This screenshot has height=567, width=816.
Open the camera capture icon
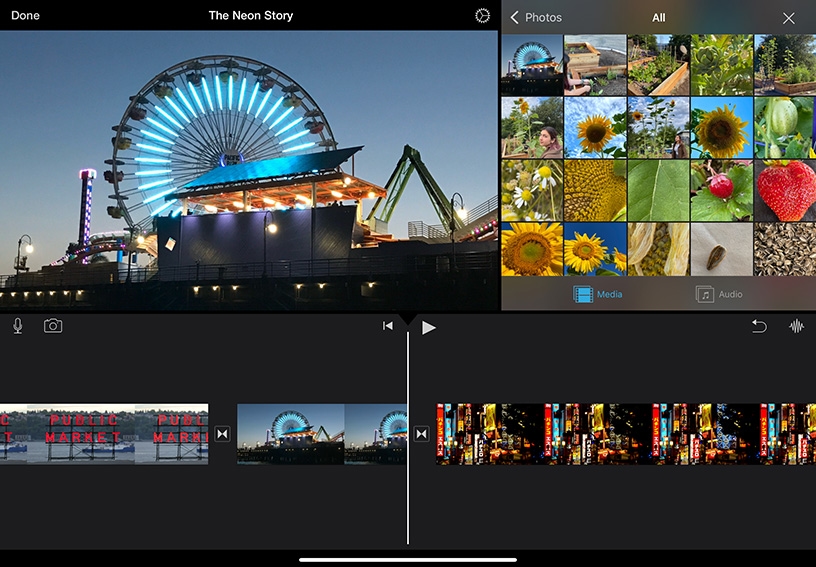53,326
